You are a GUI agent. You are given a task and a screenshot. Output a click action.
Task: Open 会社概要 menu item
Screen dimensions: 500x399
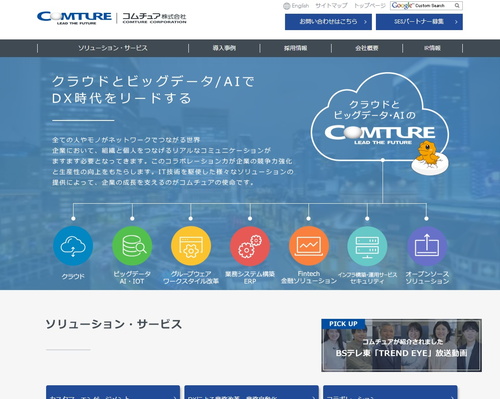(367, 48)
